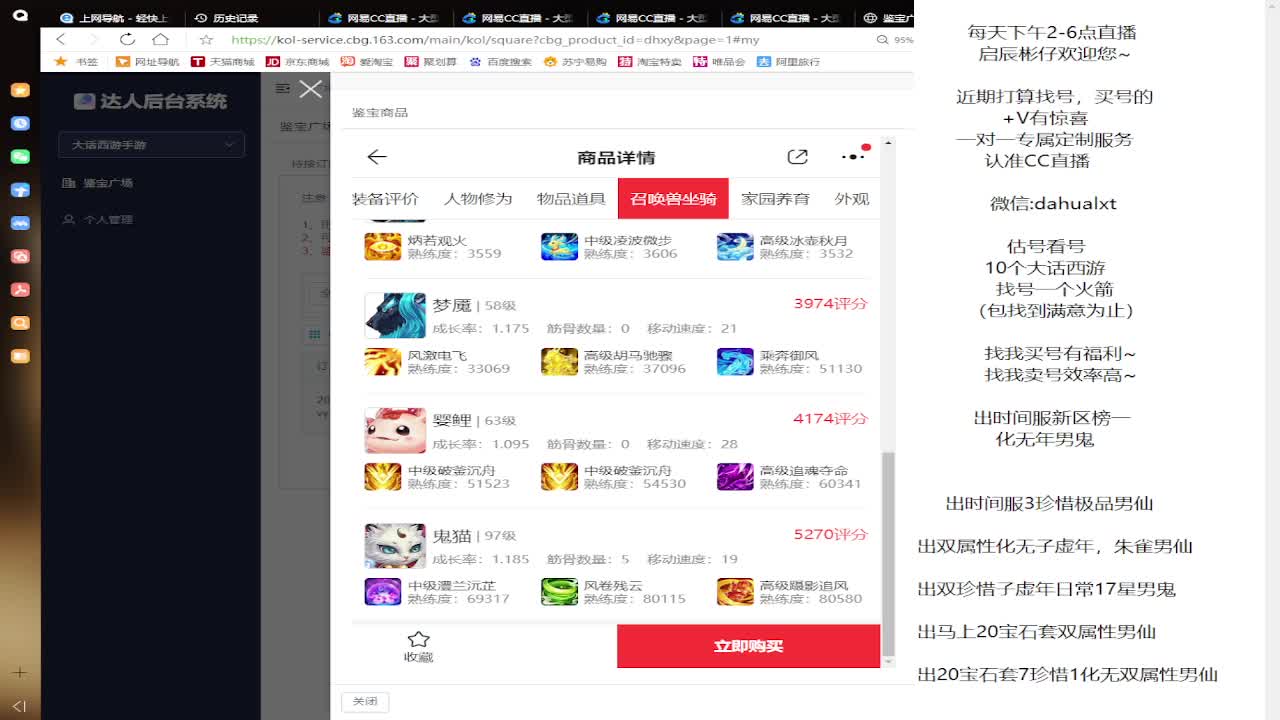Viewport: 1280px width, 720px height.
Task: Click the 3974评分 score text
Action: tap(830, 303)
